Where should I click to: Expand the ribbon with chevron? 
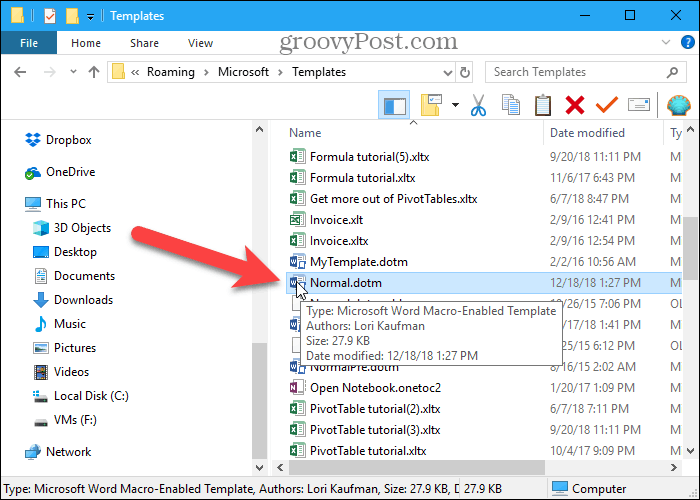click(666, 42)
